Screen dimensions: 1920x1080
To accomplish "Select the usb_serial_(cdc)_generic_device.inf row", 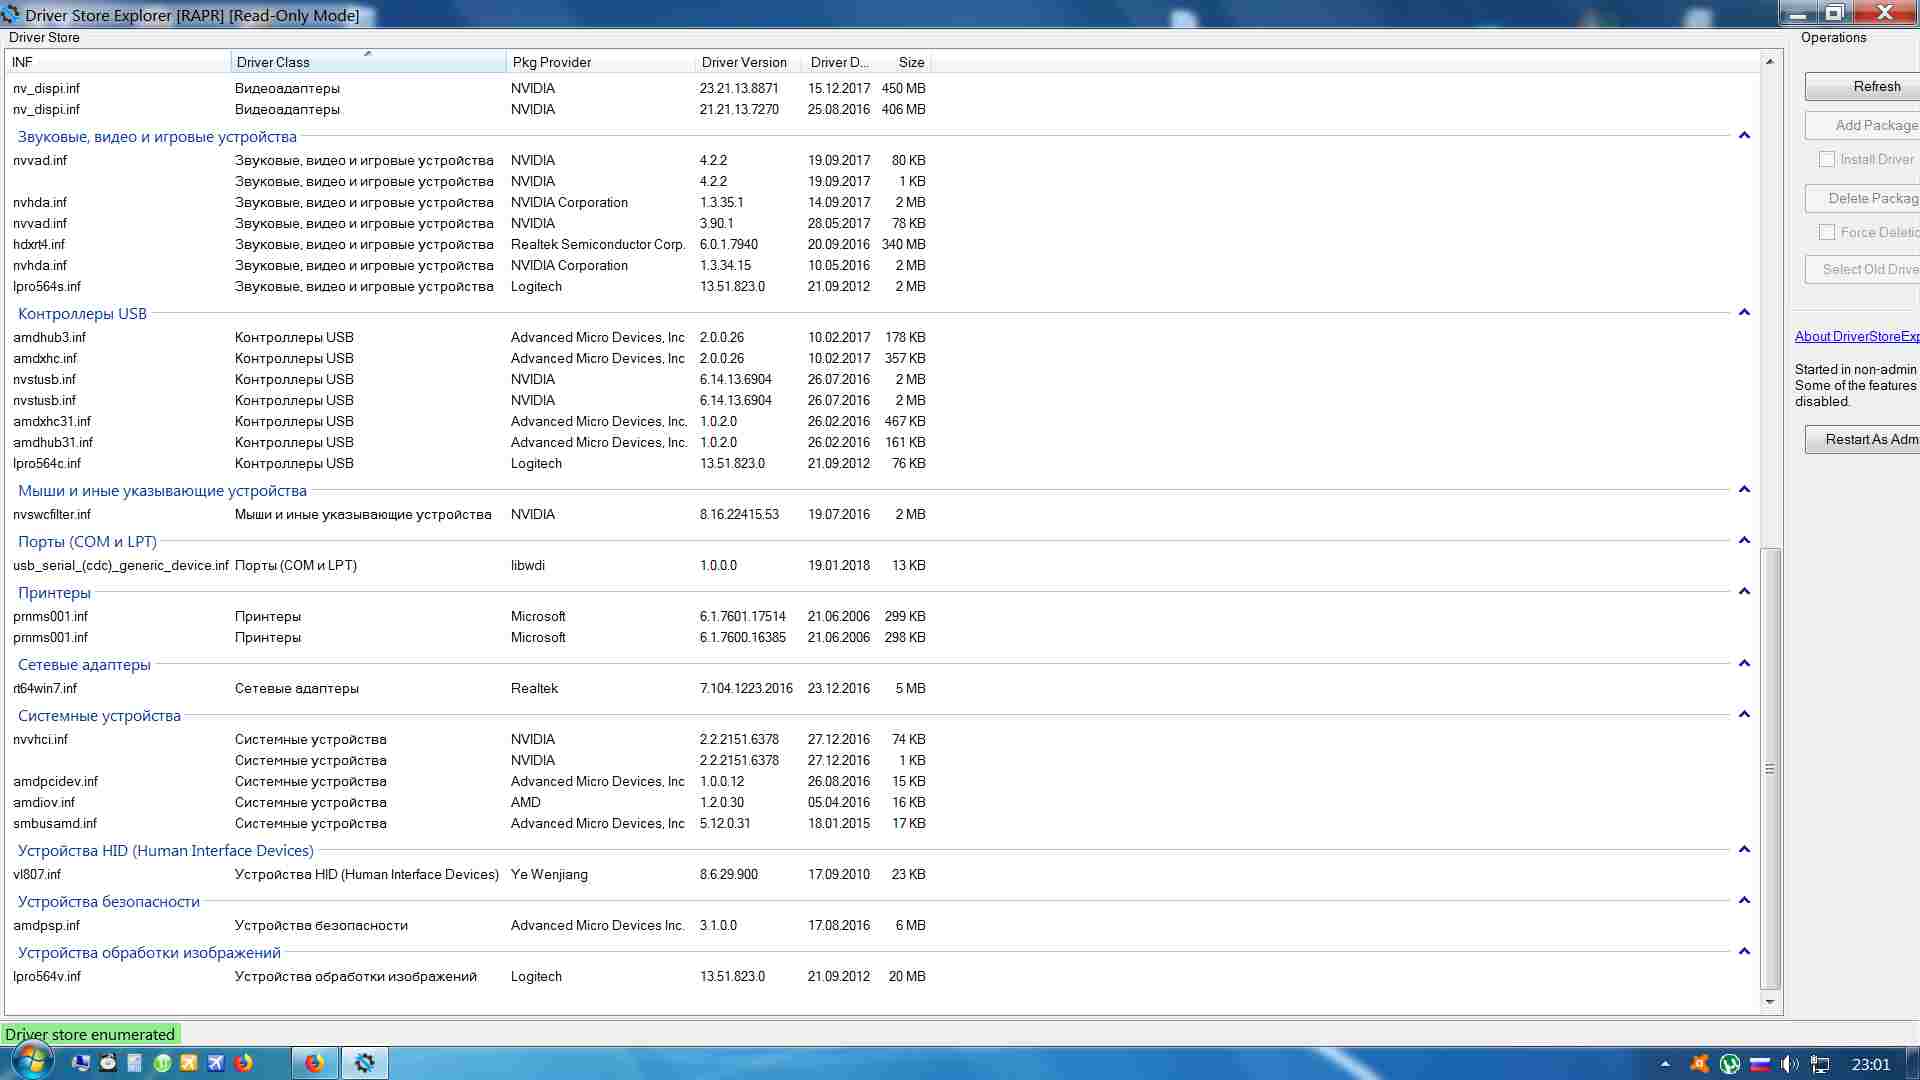I will click(469, 565).
